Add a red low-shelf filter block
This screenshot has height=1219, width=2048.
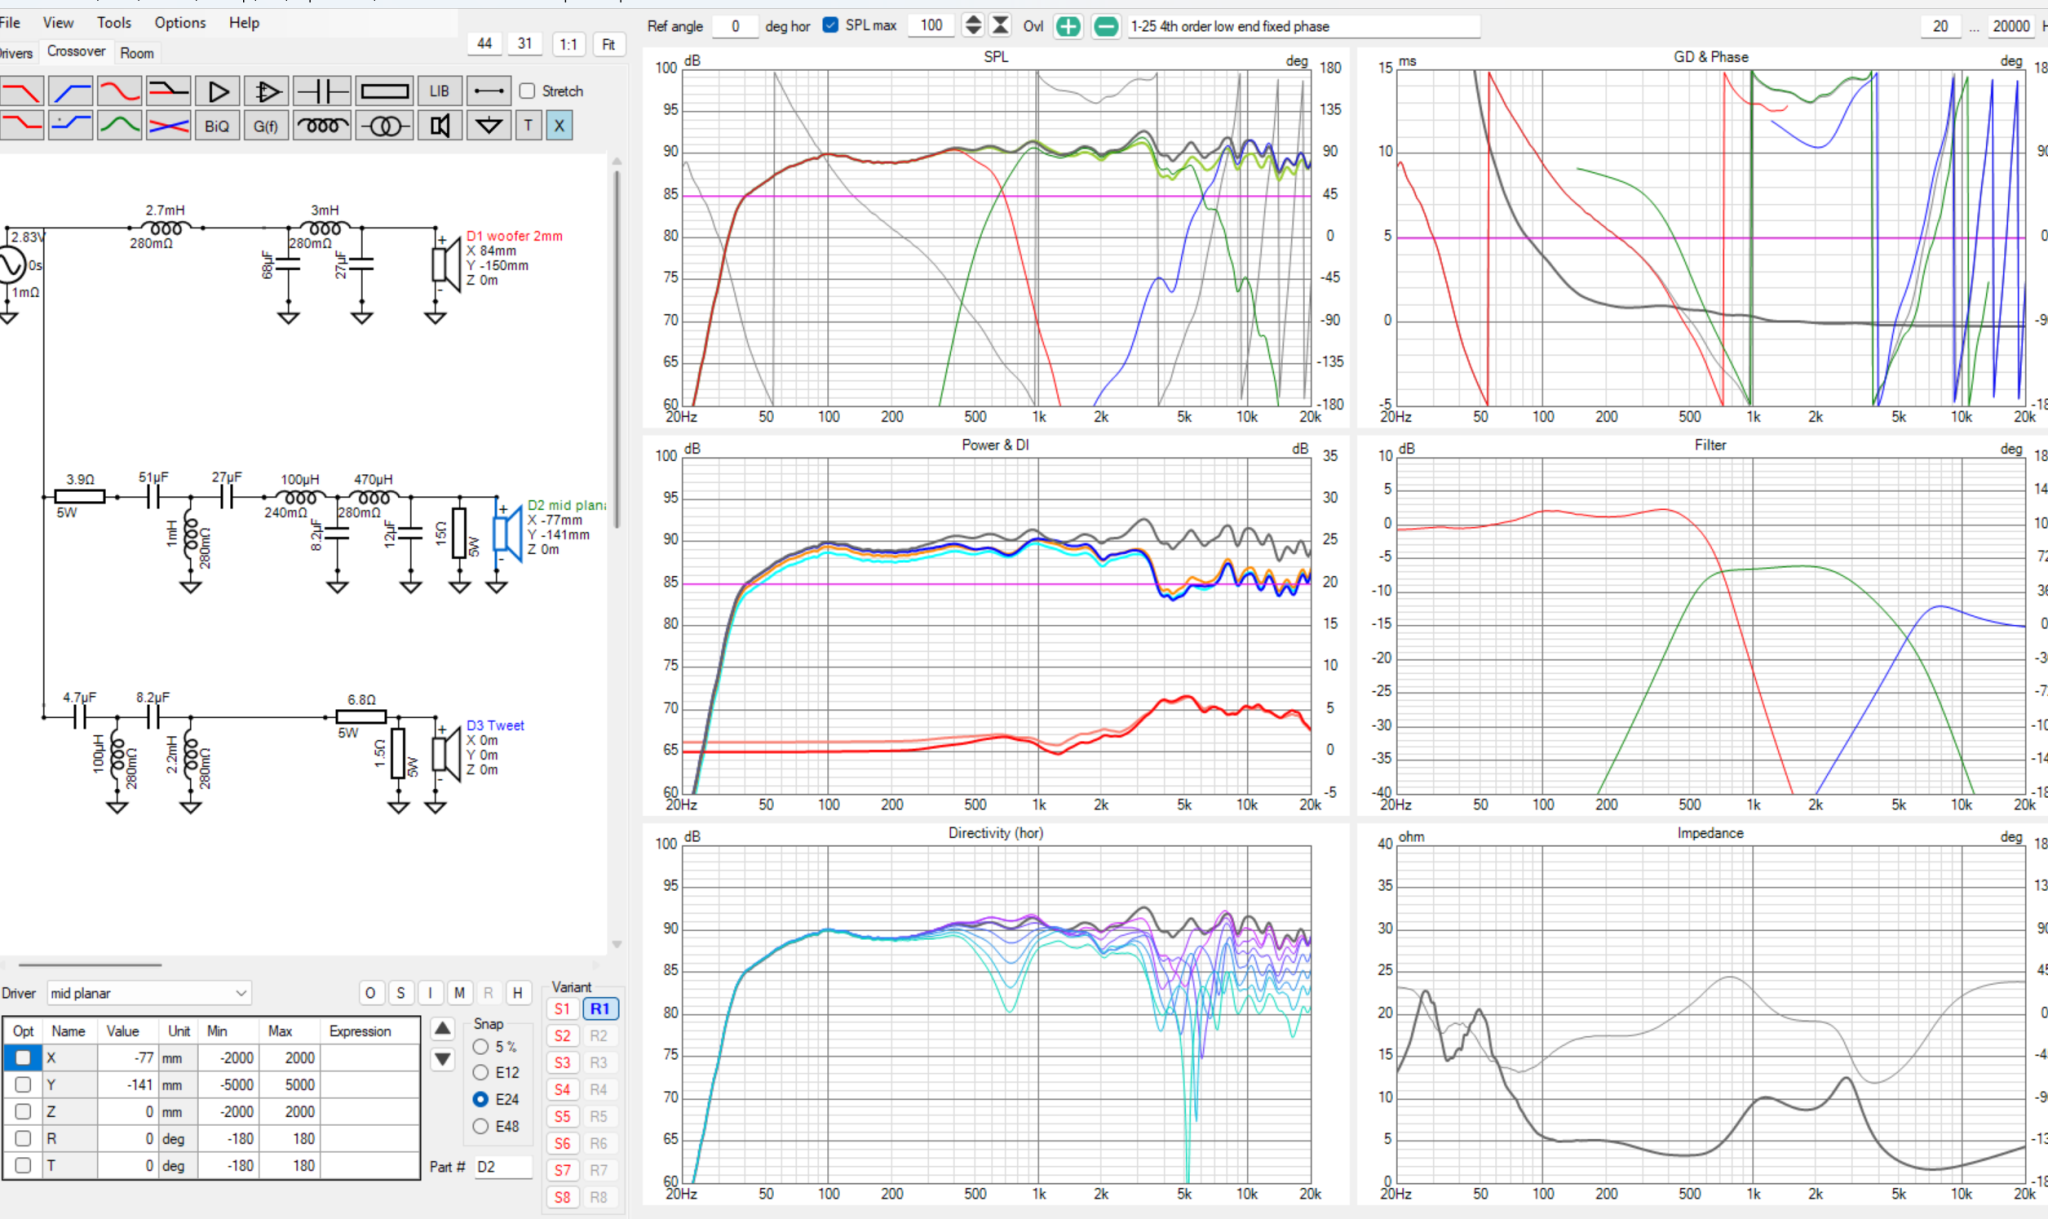click(x=22, y=125)
